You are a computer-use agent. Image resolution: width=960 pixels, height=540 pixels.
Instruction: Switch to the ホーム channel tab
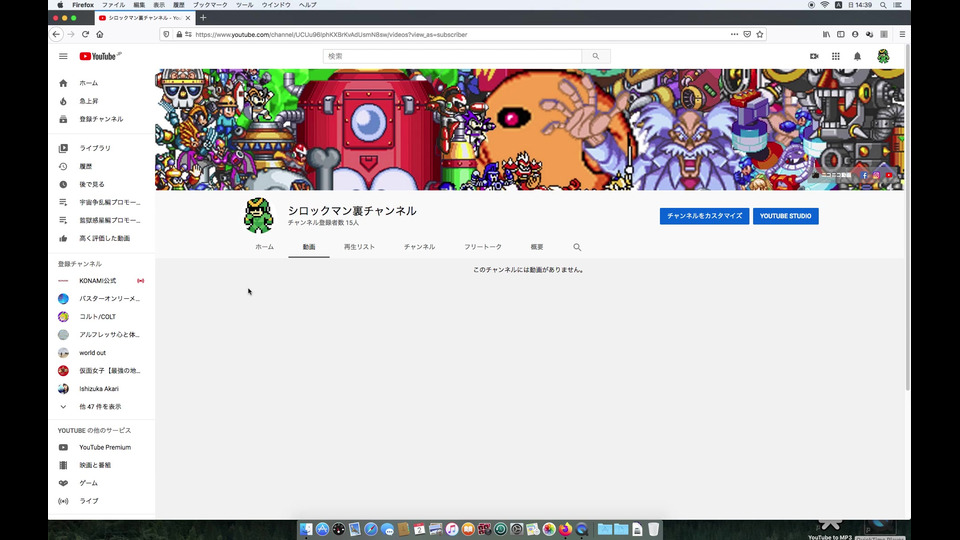pyautogui.click(x=264, y=247)
